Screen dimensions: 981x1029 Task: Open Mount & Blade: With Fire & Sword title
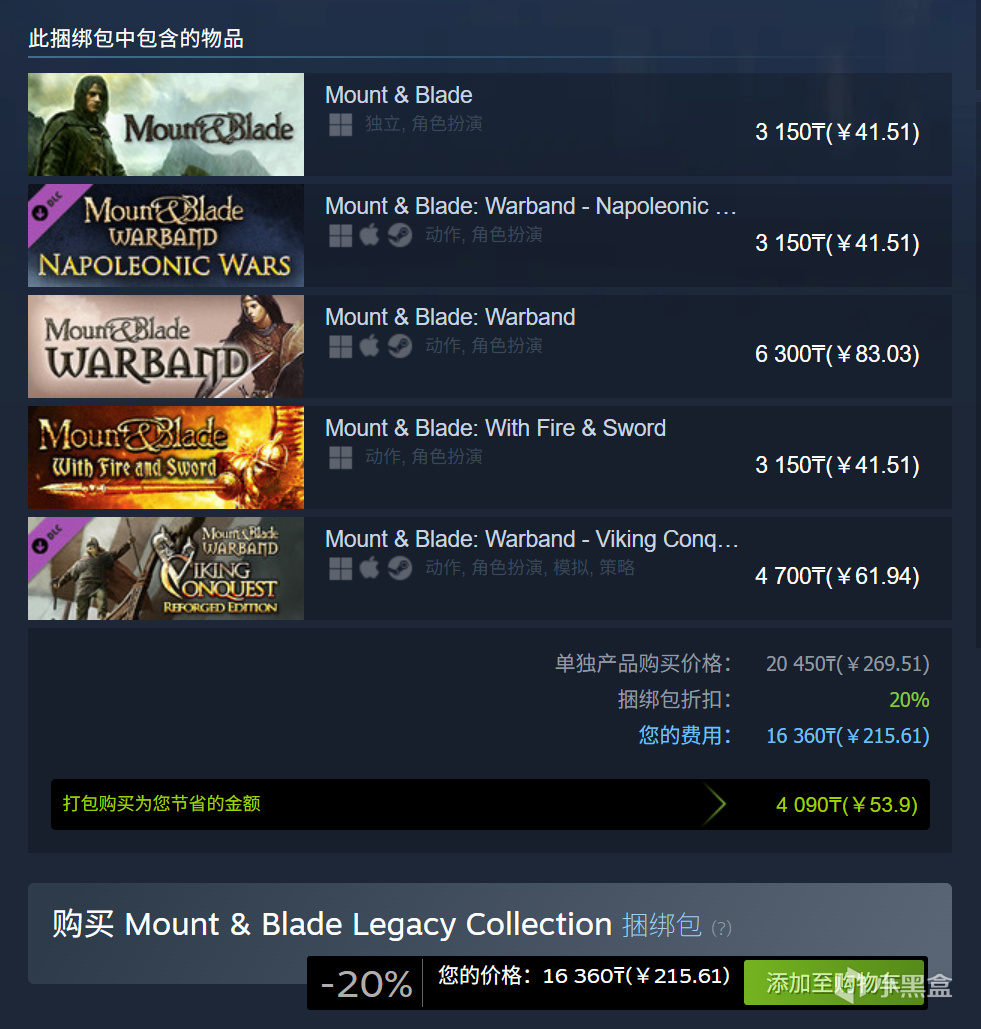pos(495,428)
